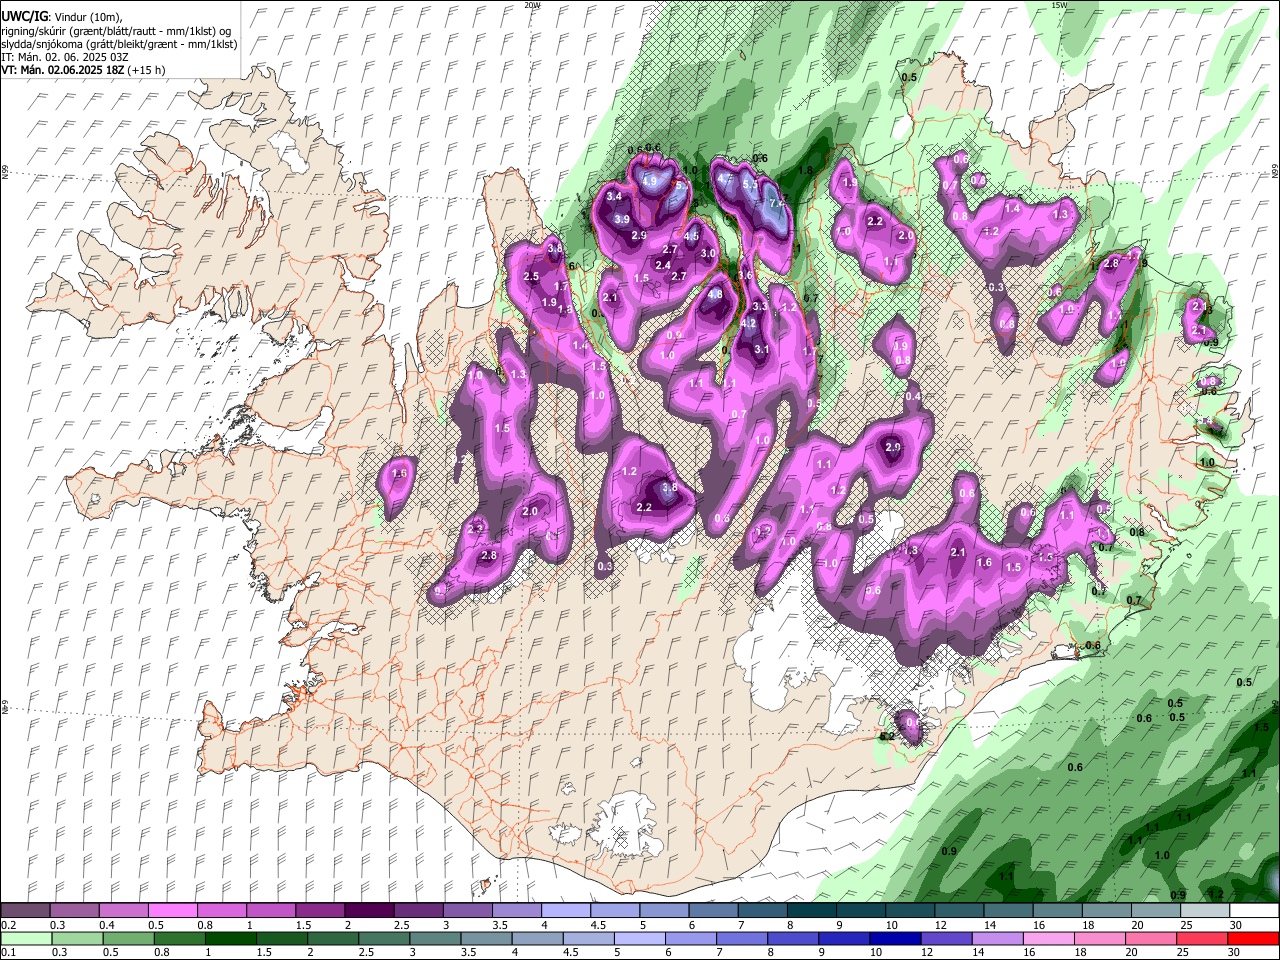Screen dimensions: 1280x960
Task: Pick the dark plum 2 swatch in upper legend row
Action: pos(368,911)
